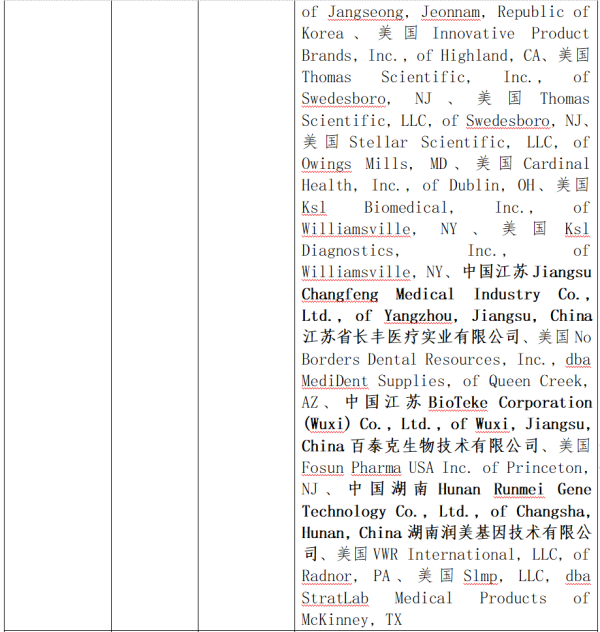The height and width of the screenshot is (632, 600).
Task: Click the word "Dublin"
Action: click(474, 186)
